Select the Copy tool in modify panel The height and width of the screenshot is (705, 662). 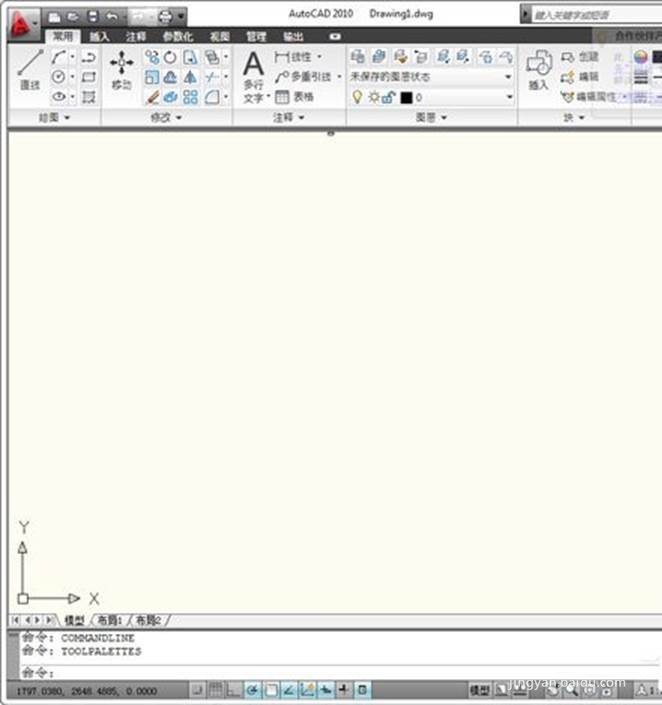coord(152,57)
